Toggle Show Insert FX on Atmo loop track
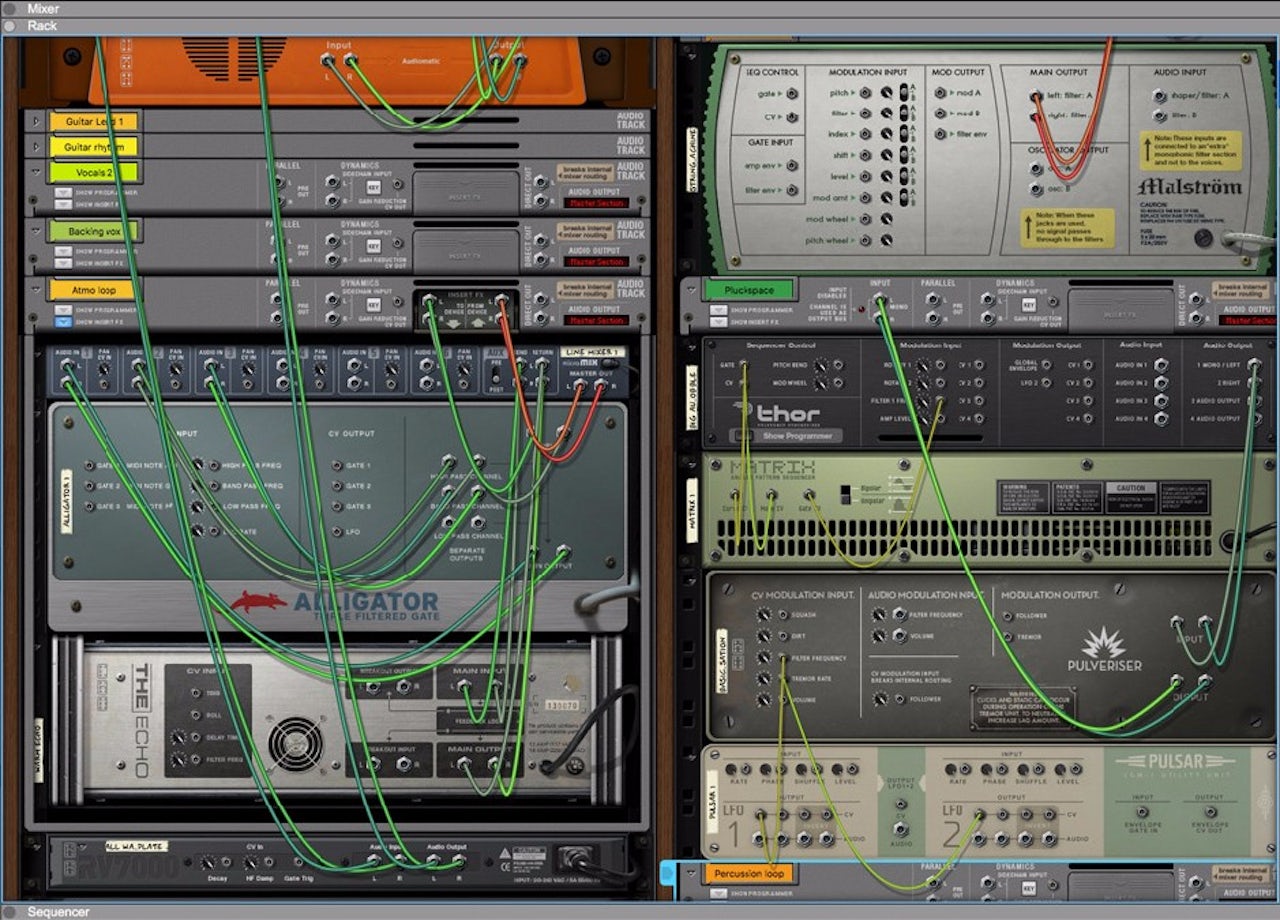1280x920 pixels. point(63,322)
